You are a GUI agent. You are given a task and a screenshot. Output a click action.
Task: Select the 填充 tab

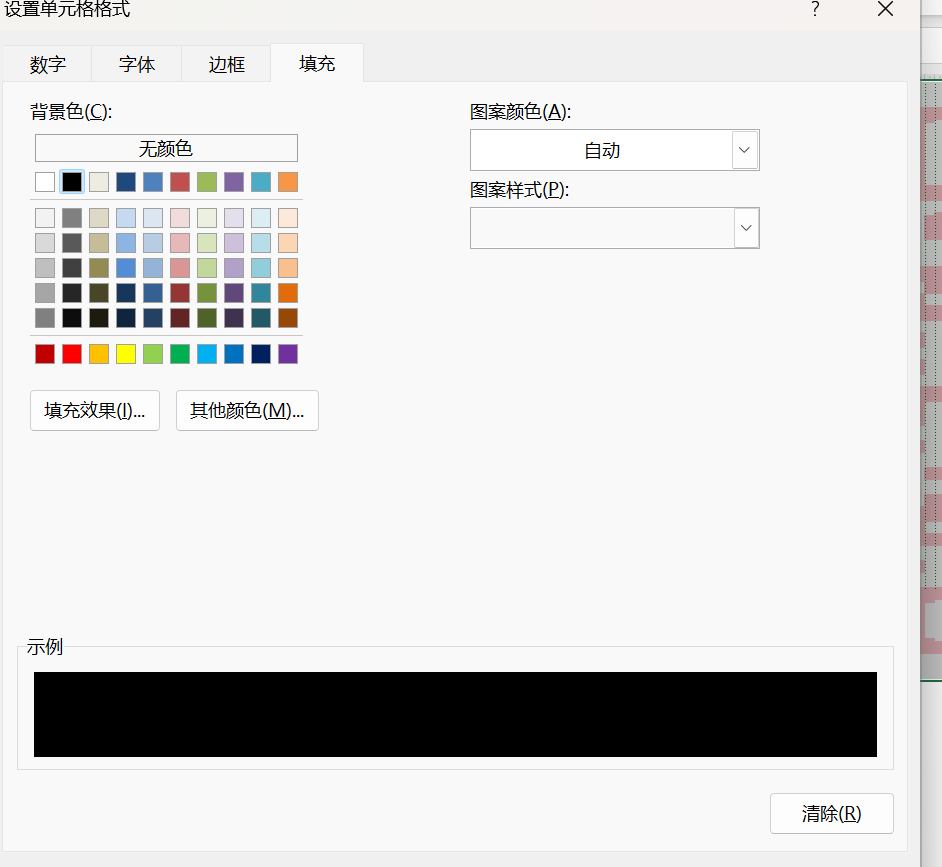[317, 63]
